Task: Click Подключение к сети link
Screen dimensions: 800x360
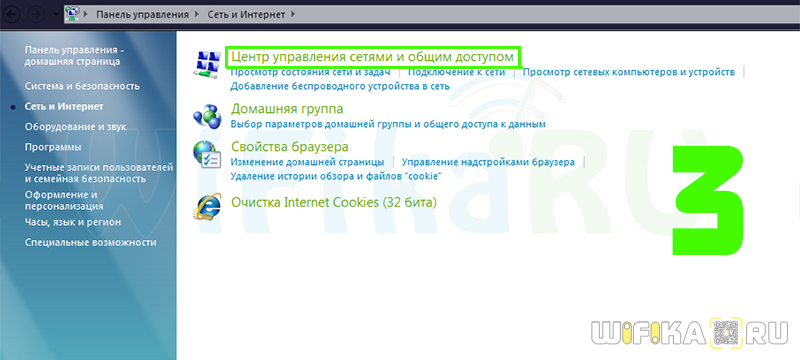Action: pyautogui.click(x=457, y=72)
